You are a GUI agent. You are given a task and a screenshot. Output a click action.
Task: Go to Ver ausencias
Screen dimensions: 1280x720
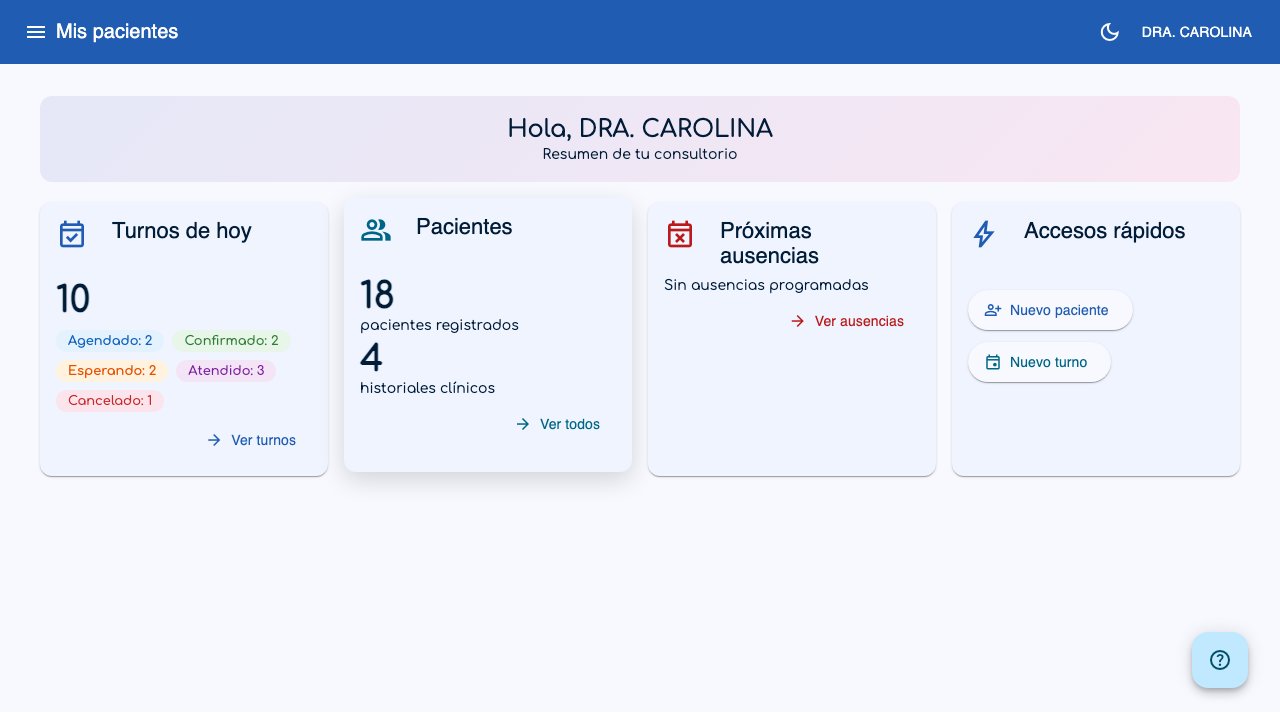pyautogui.click(x=848, y=321)
